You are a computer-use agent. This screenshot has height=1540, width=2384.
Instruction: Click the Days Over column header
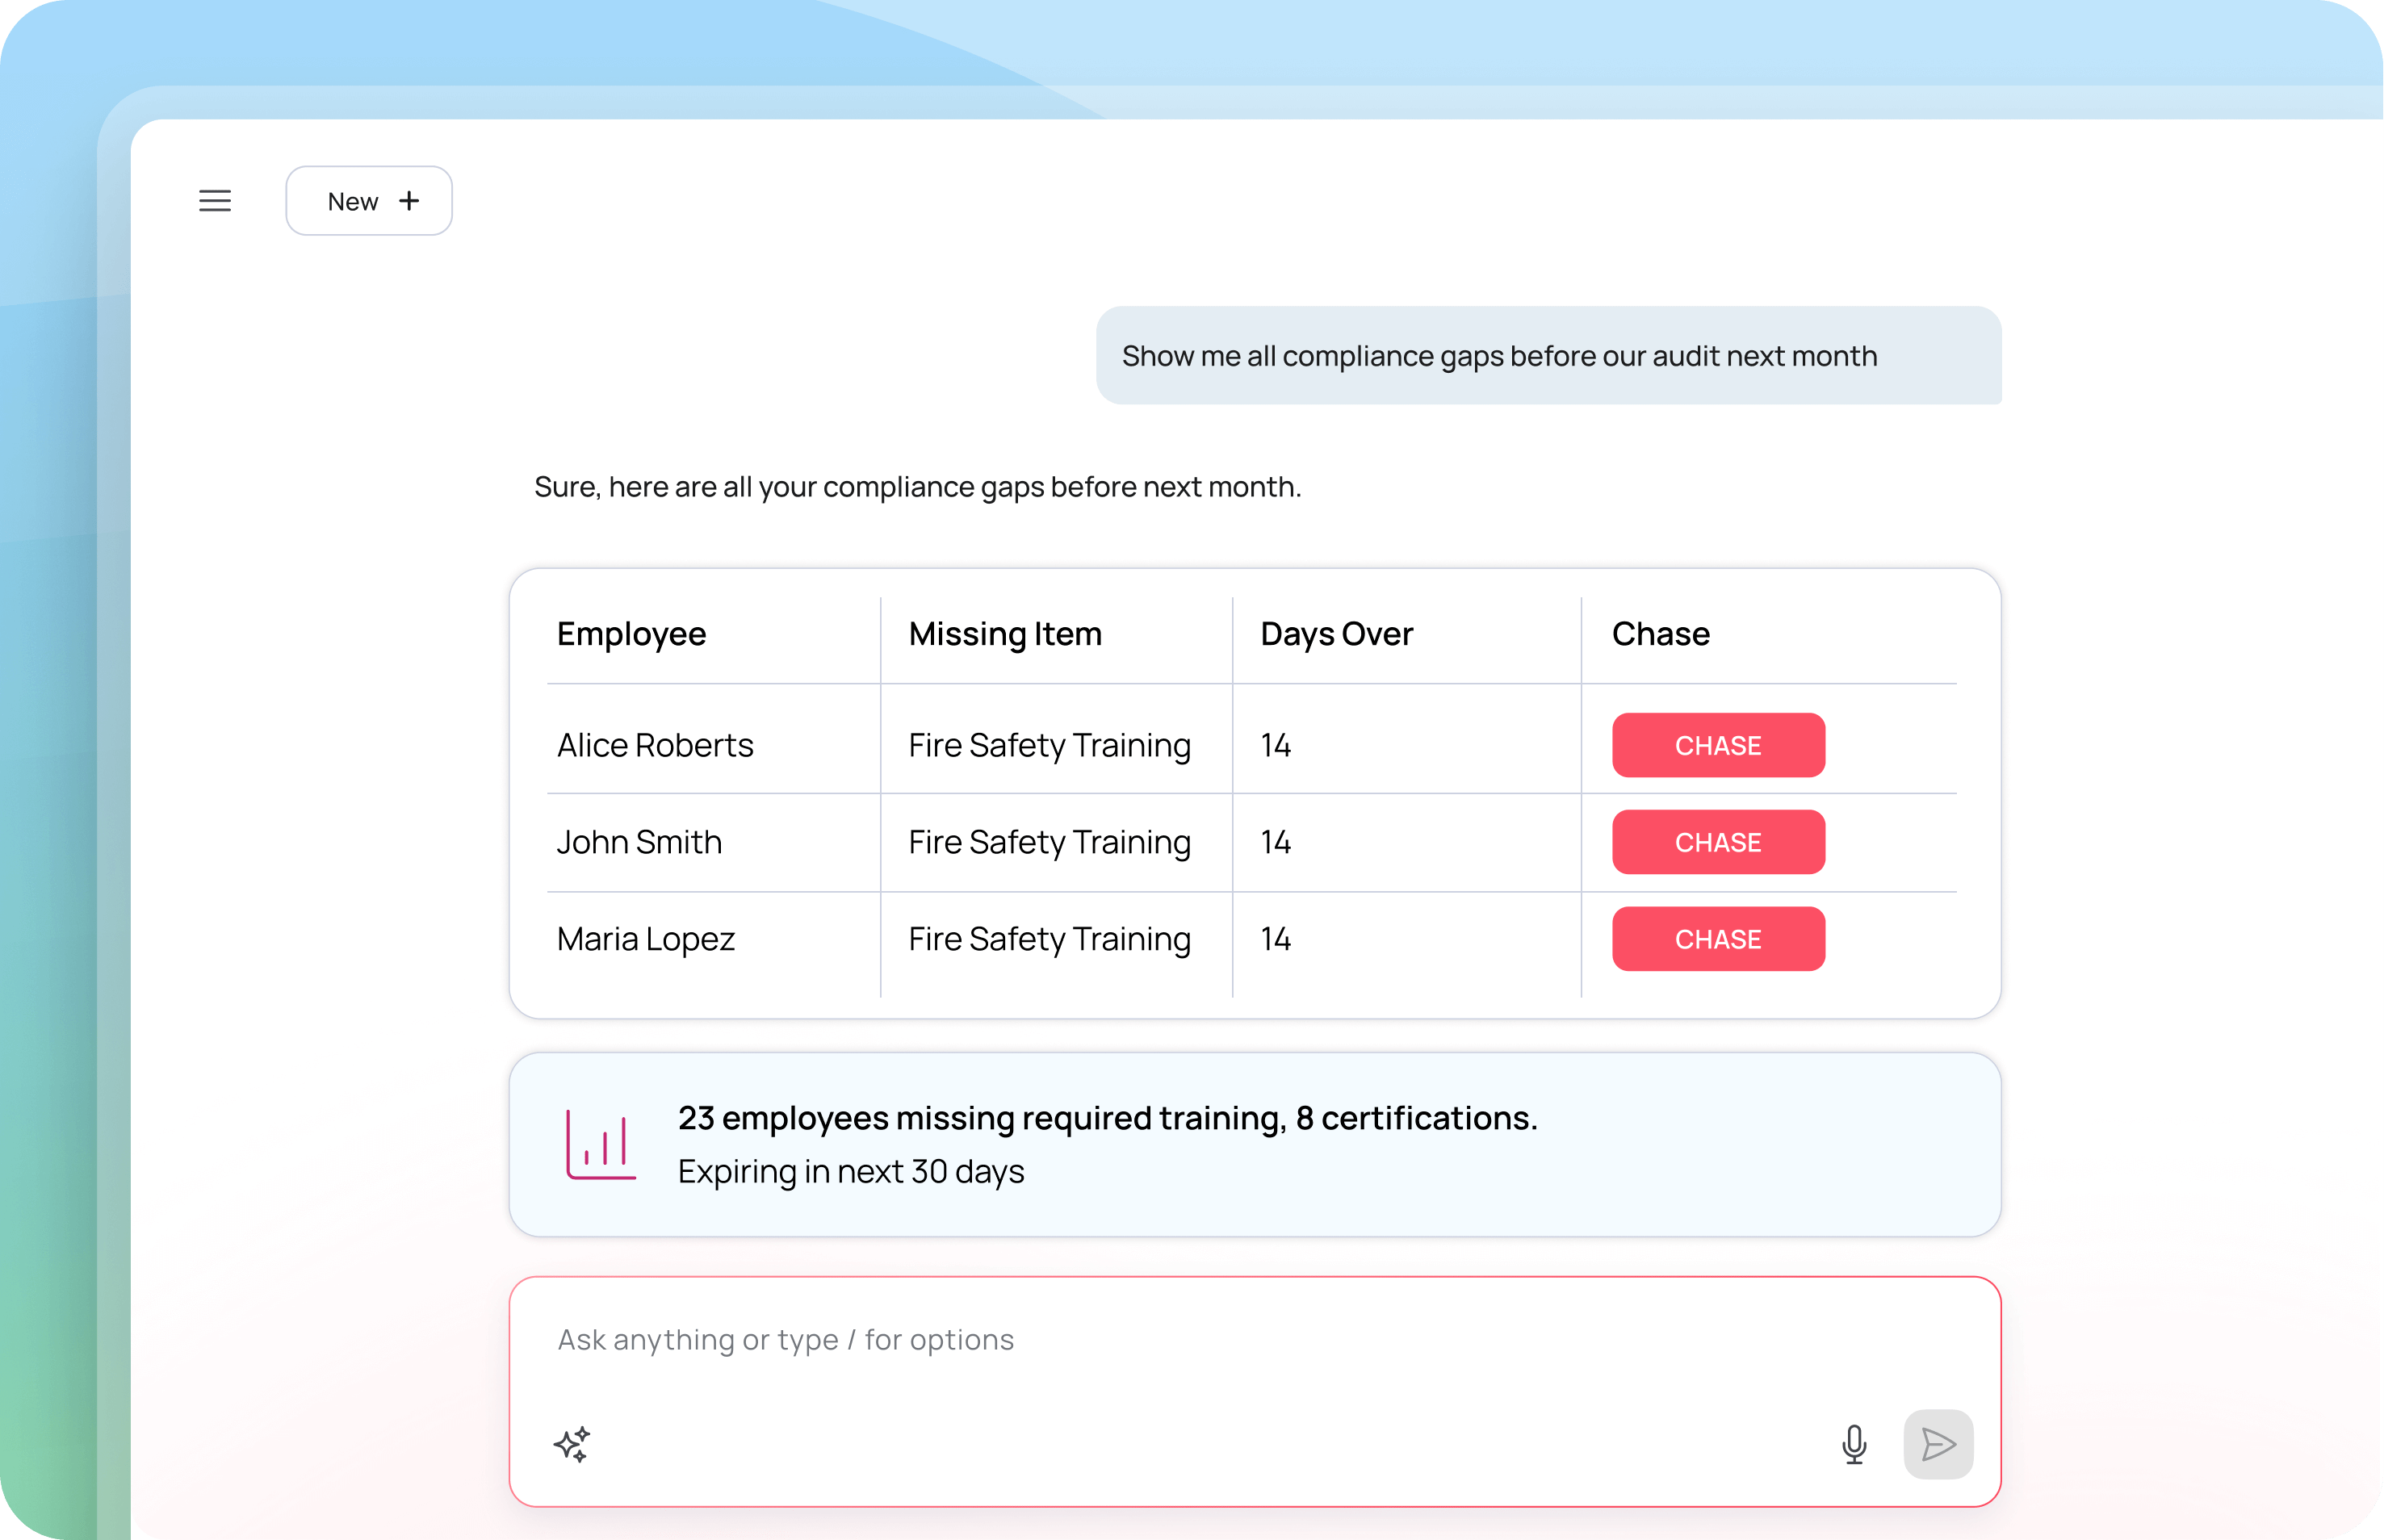(1336, 634)
